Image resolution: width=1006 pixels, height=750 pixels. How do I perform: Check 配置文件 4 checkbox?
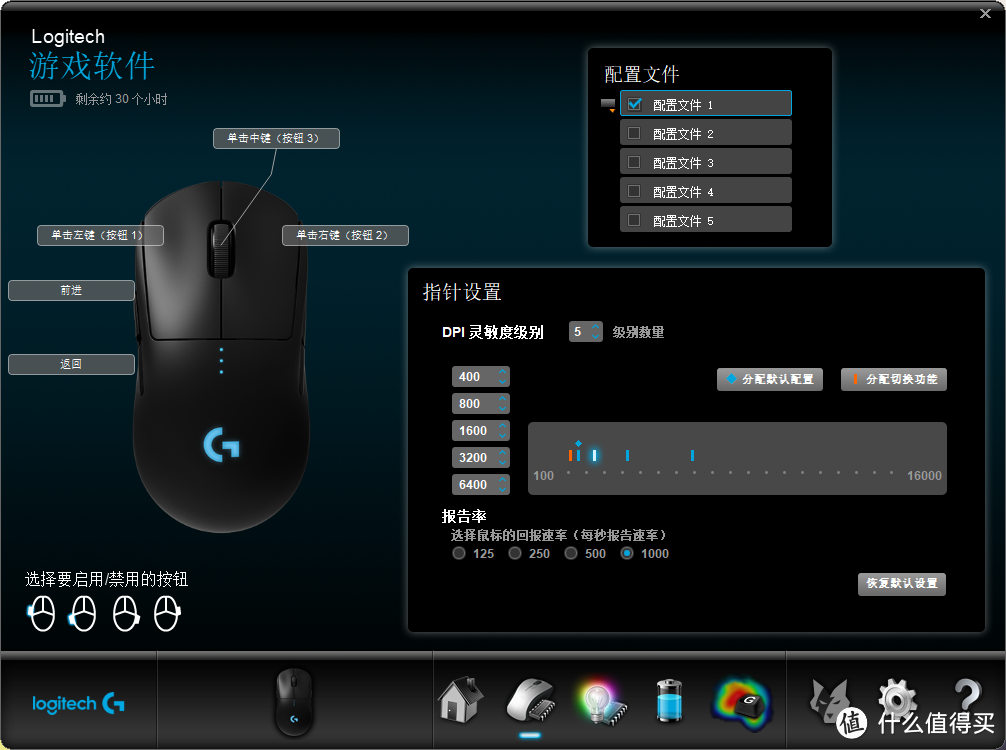(634, 191)
